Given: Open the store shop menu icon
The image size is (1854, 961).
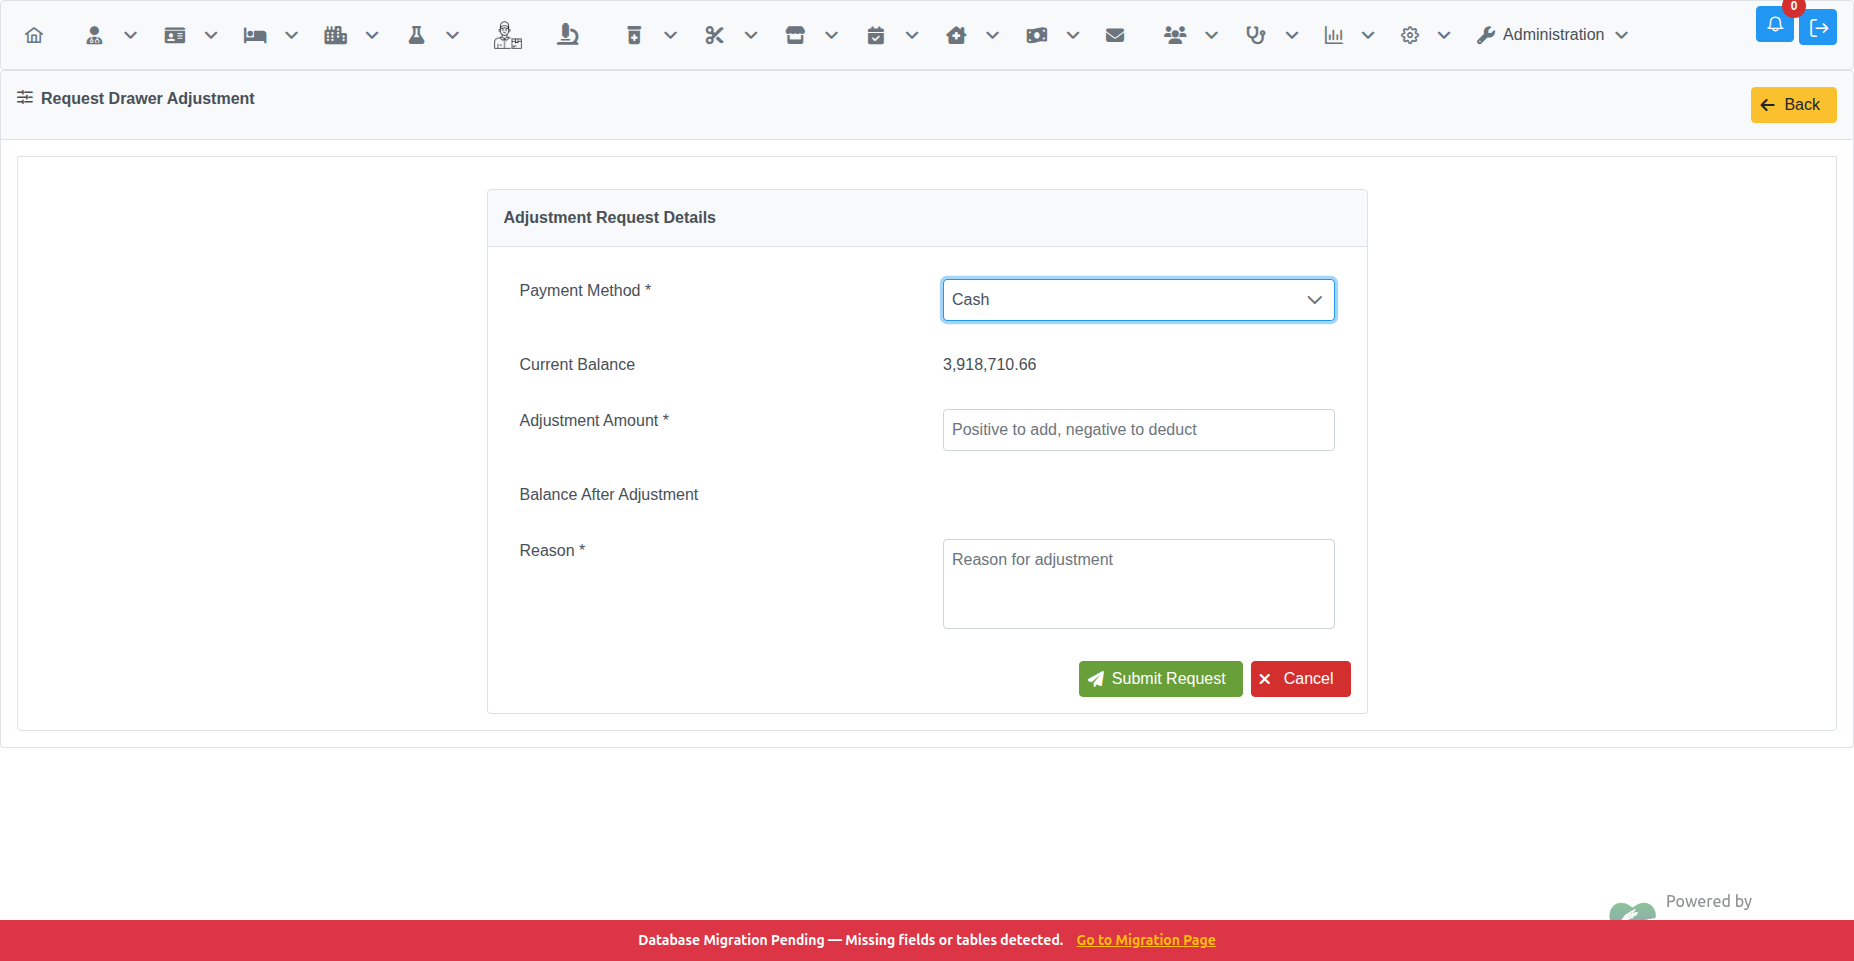Looking at the screenshot, I should [x=795, y=35].
